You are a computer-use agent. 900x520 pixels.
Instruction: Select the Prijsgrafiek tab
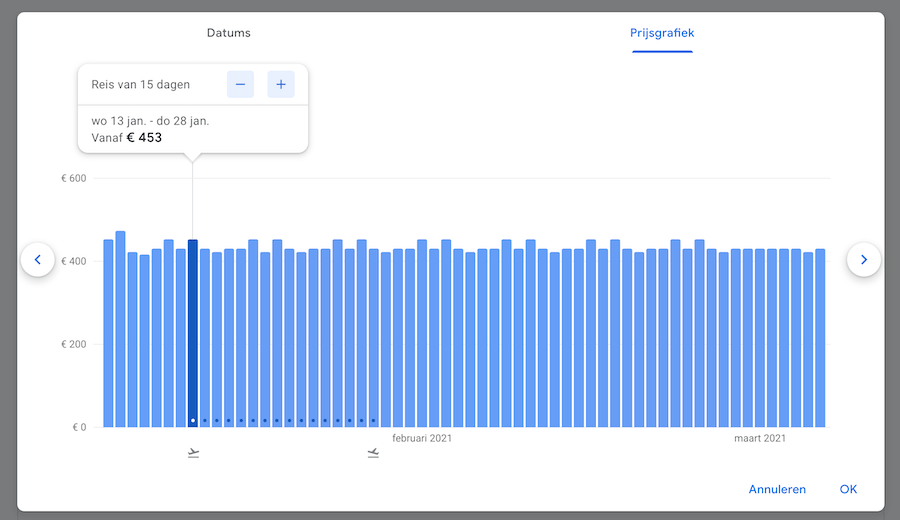click(662, 33)
